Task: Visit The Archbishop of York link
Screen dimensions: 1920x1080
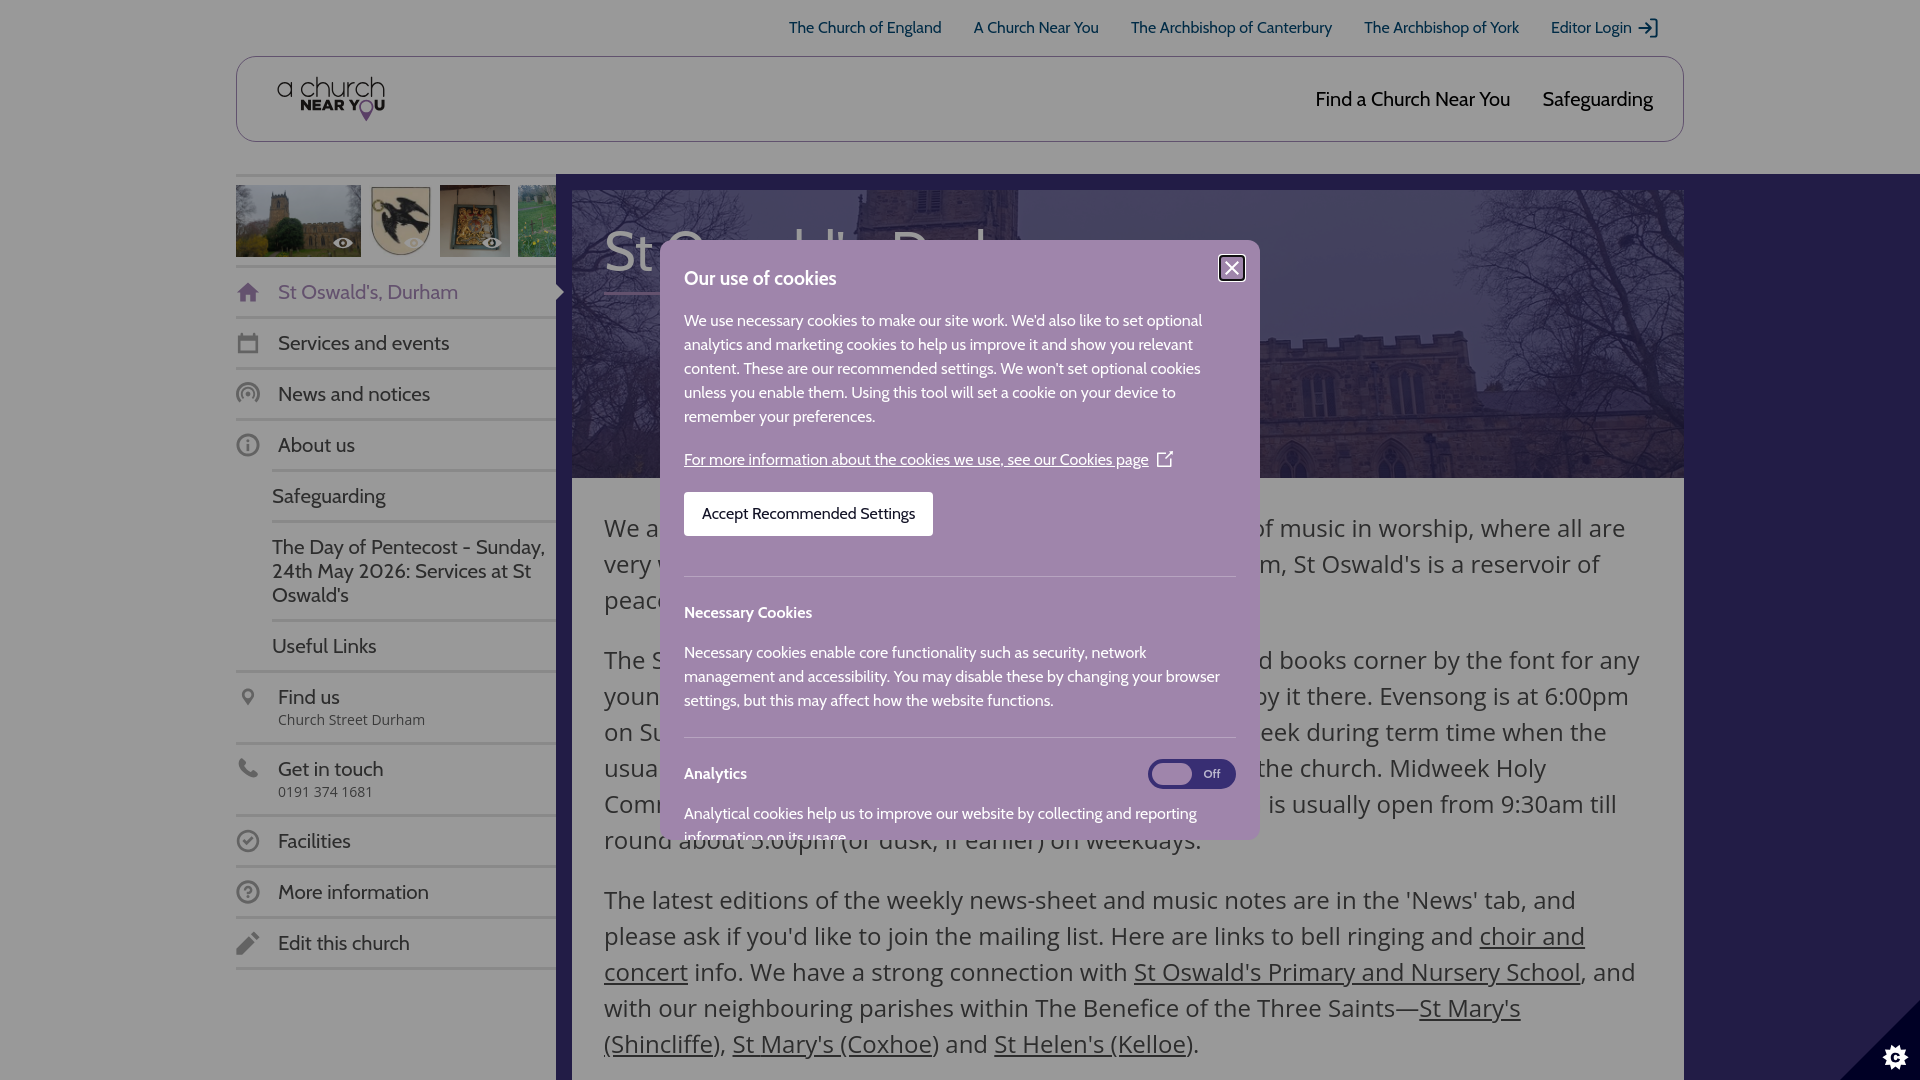Action: click(x=1441, y=28)
